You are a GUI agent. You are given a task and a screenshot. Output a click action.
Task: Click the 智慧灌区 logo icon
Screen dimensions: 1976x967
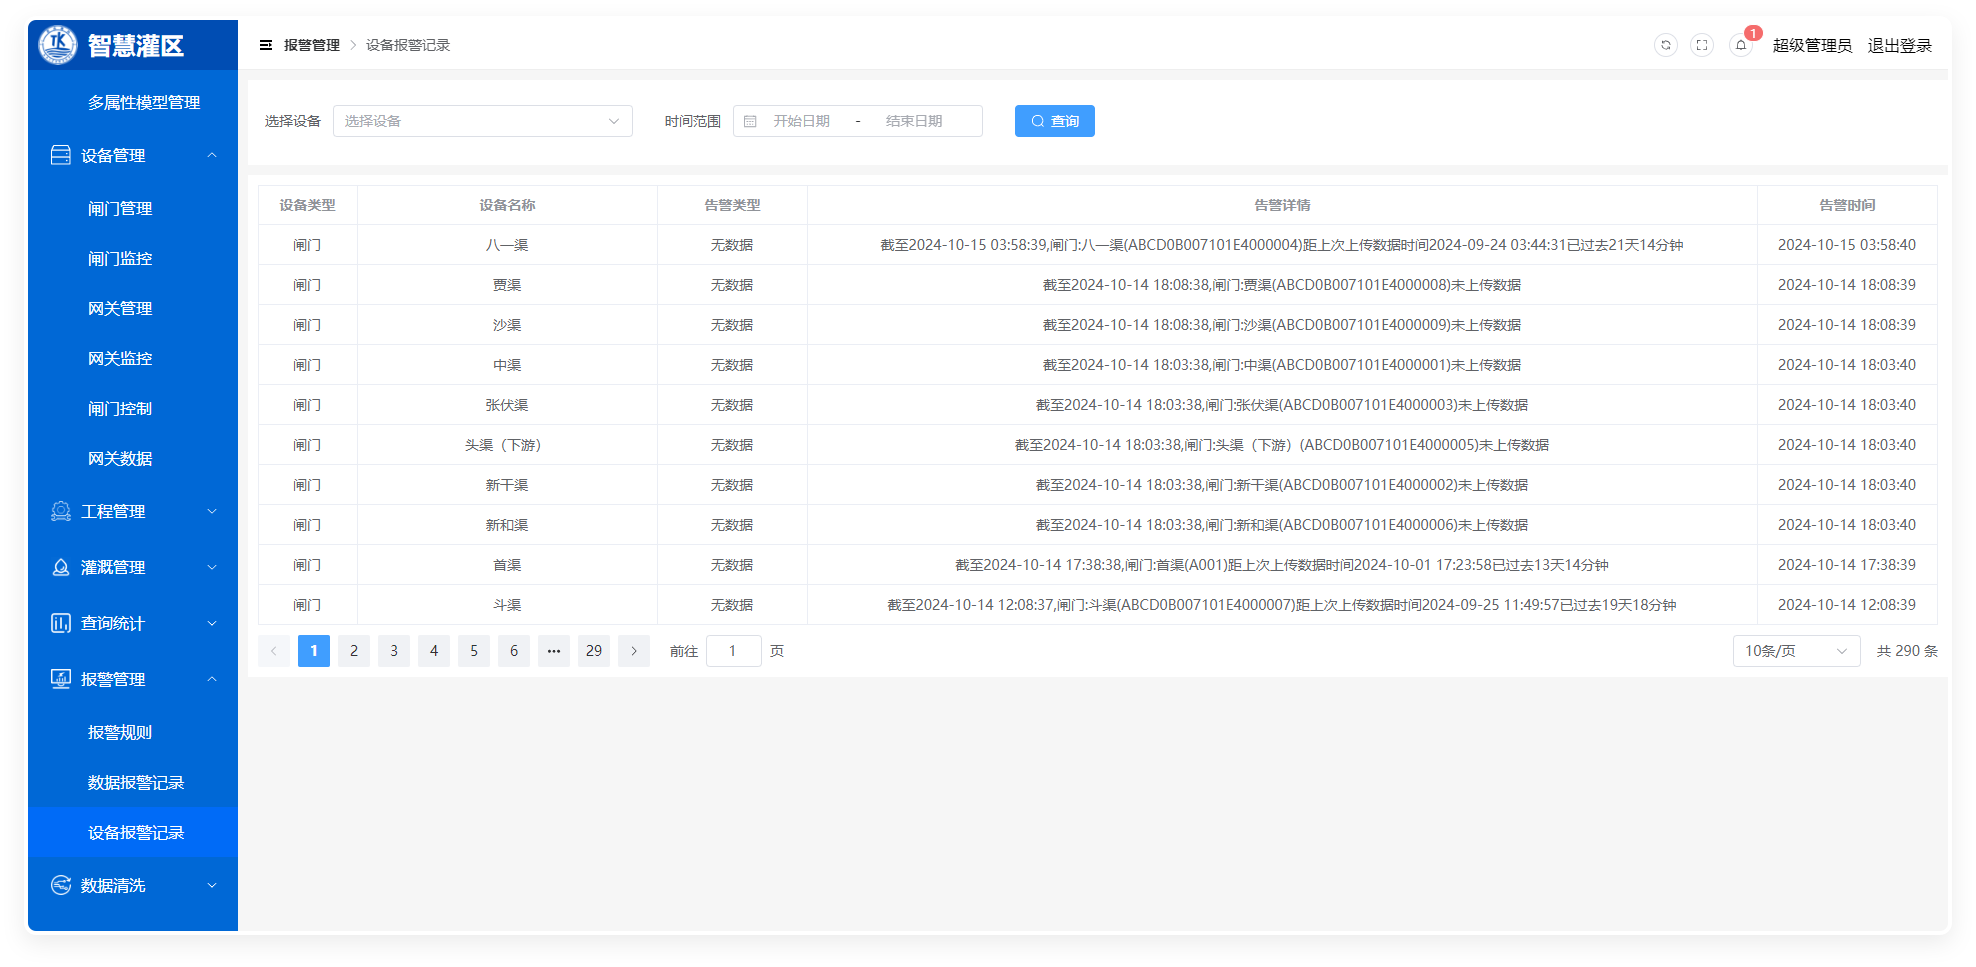tap(58, 45)
